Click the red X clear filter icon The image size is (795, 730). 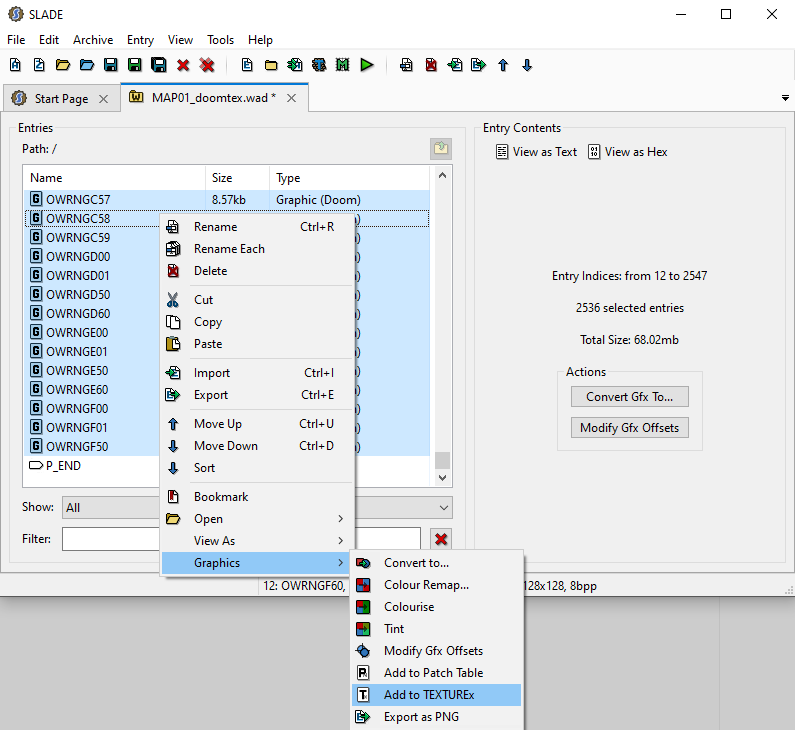coord(441,539)
